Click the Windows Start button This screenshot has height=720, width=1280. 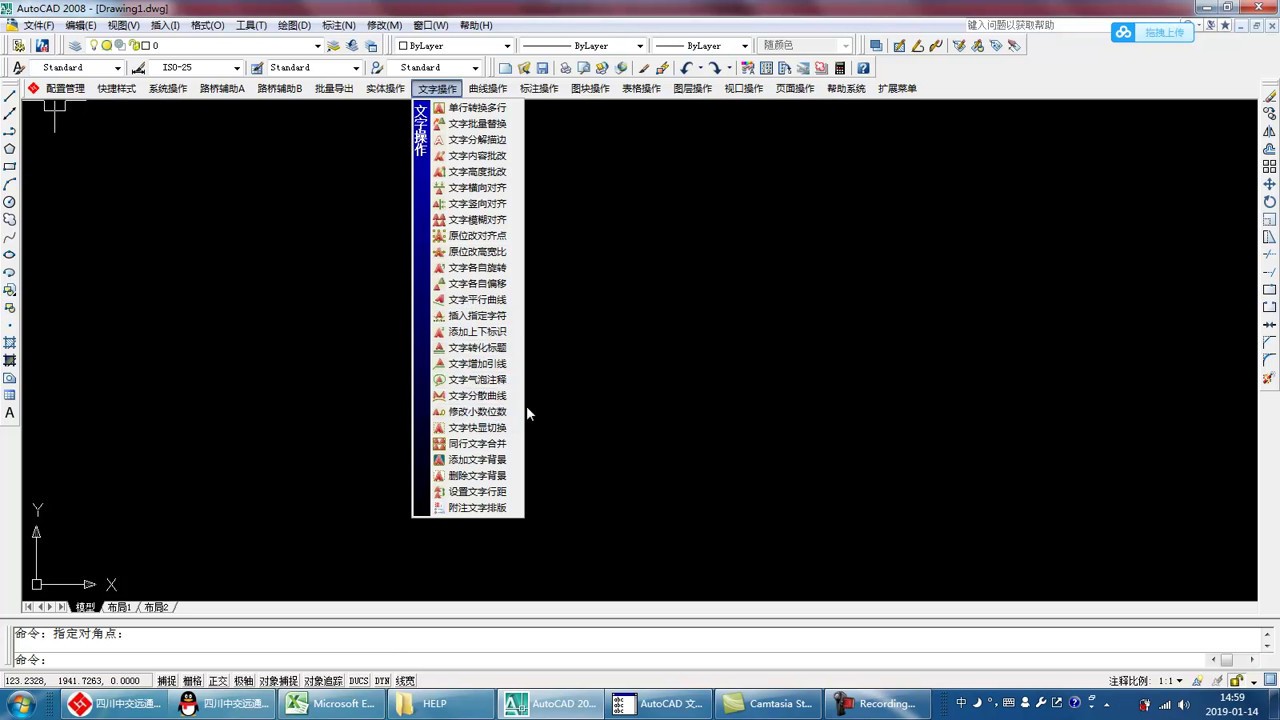(21, 704)
